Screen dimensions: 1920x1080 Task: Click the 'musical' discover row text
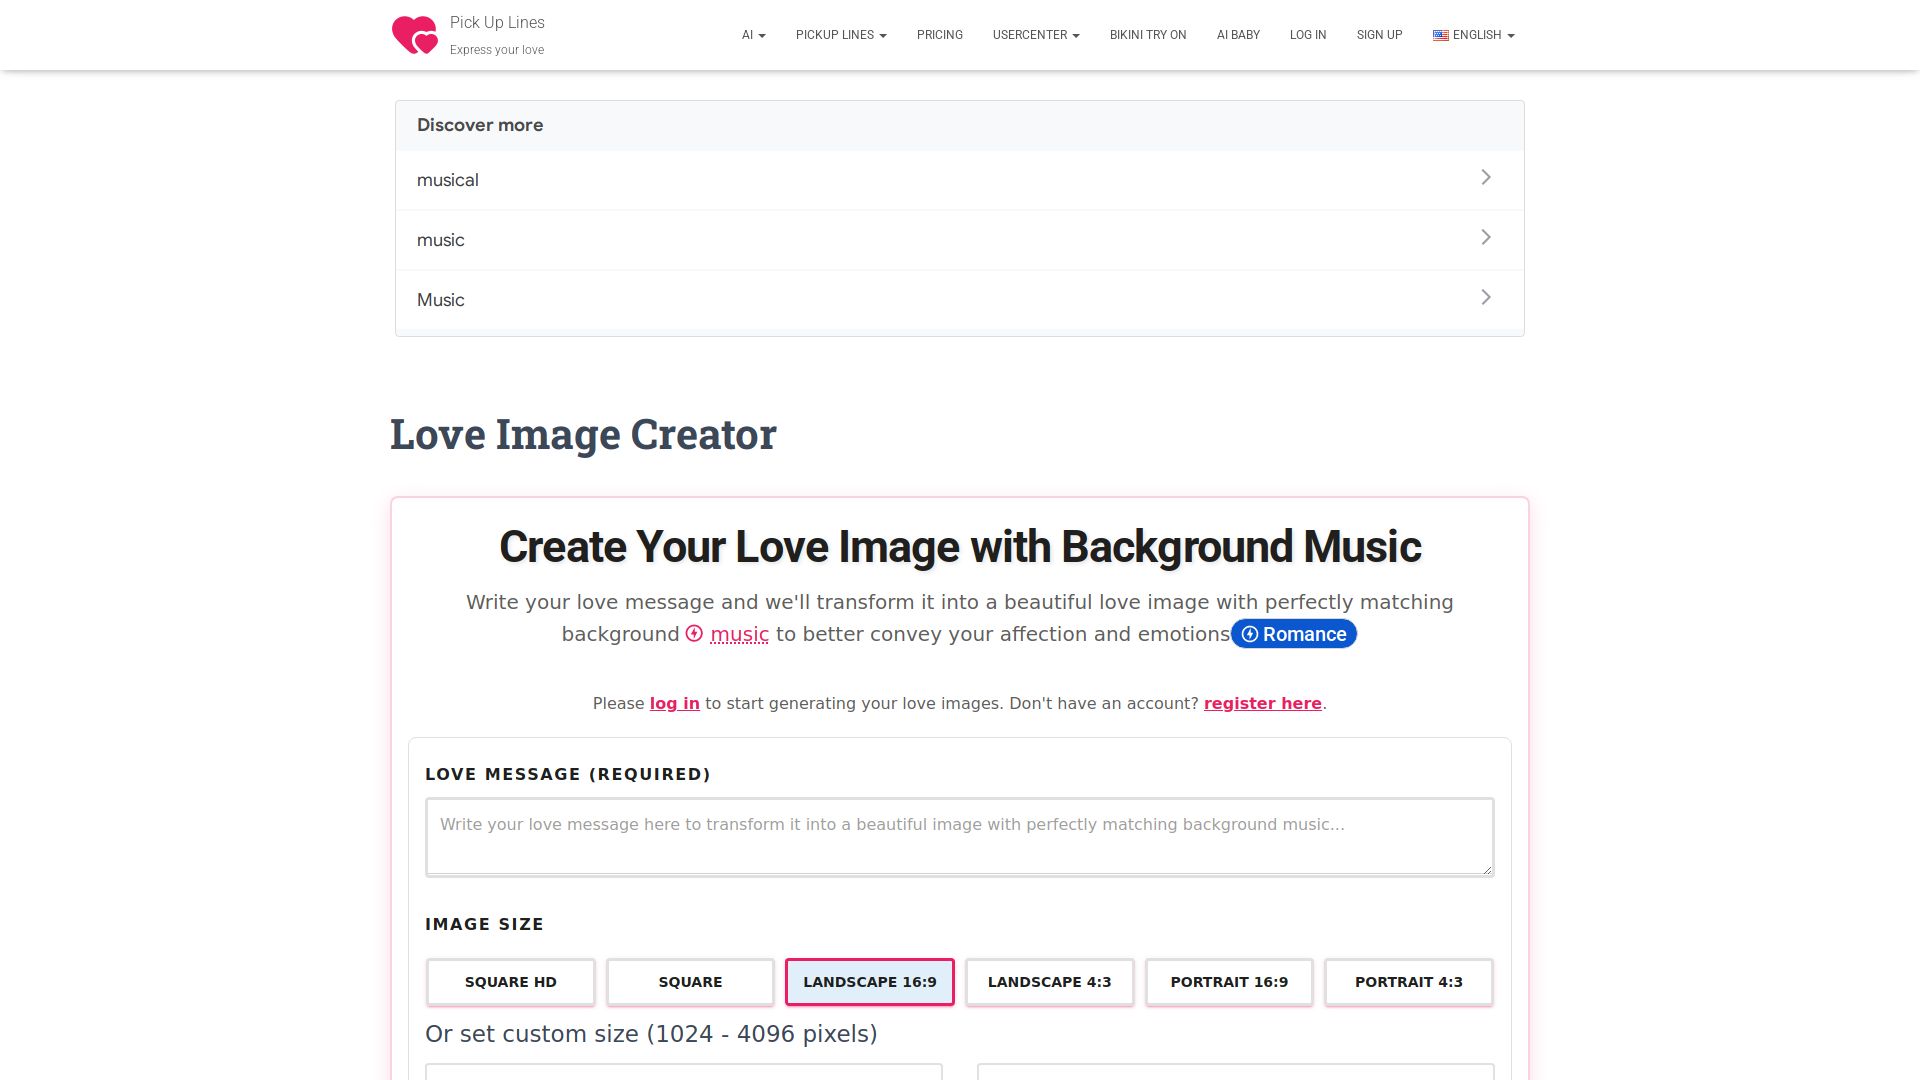[x=448, y=180]
